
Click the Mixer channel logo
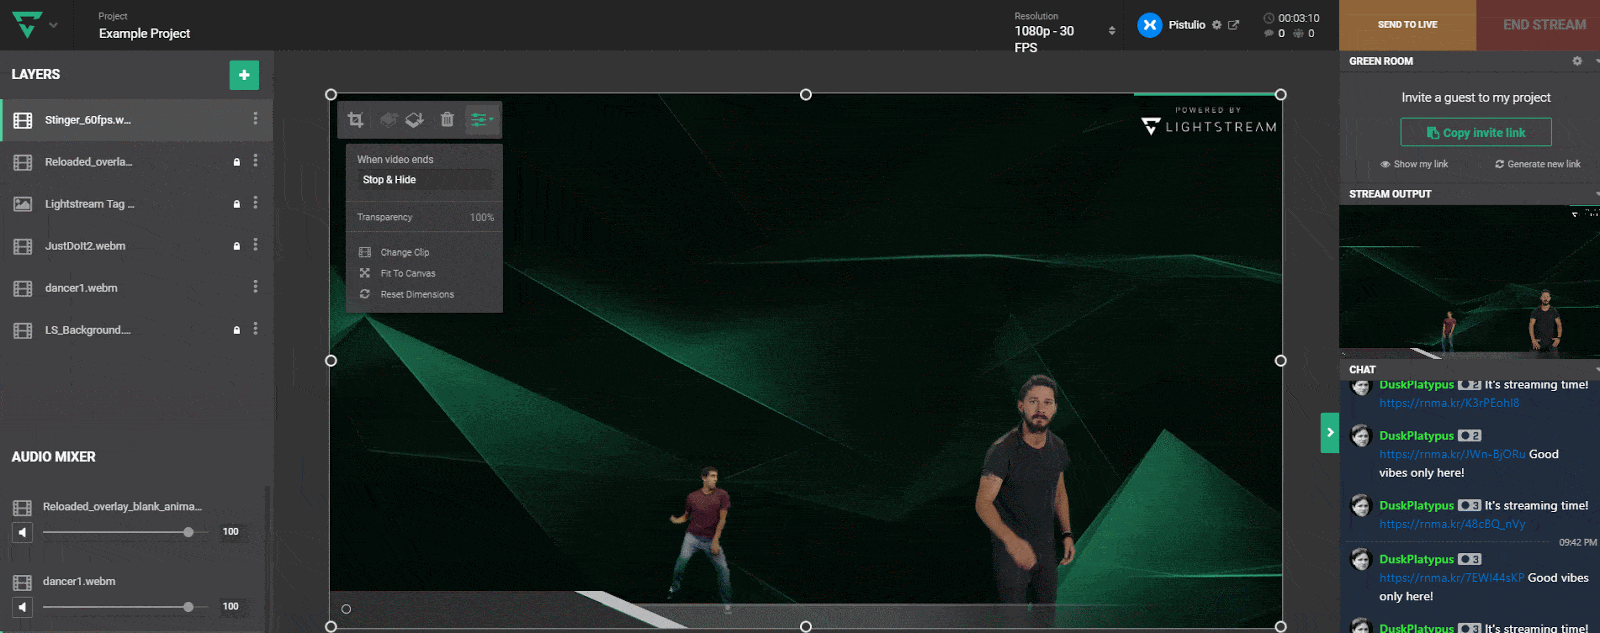click(x=1150, y=25)
